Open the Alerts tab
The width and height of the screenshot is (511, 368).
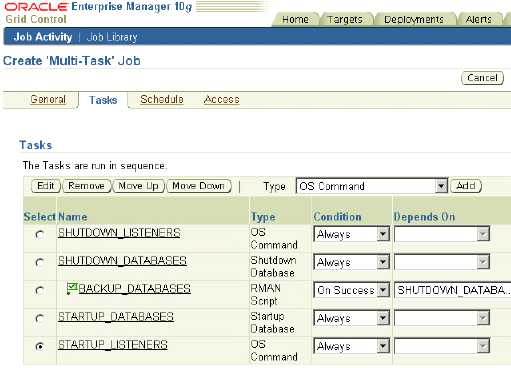479,19
